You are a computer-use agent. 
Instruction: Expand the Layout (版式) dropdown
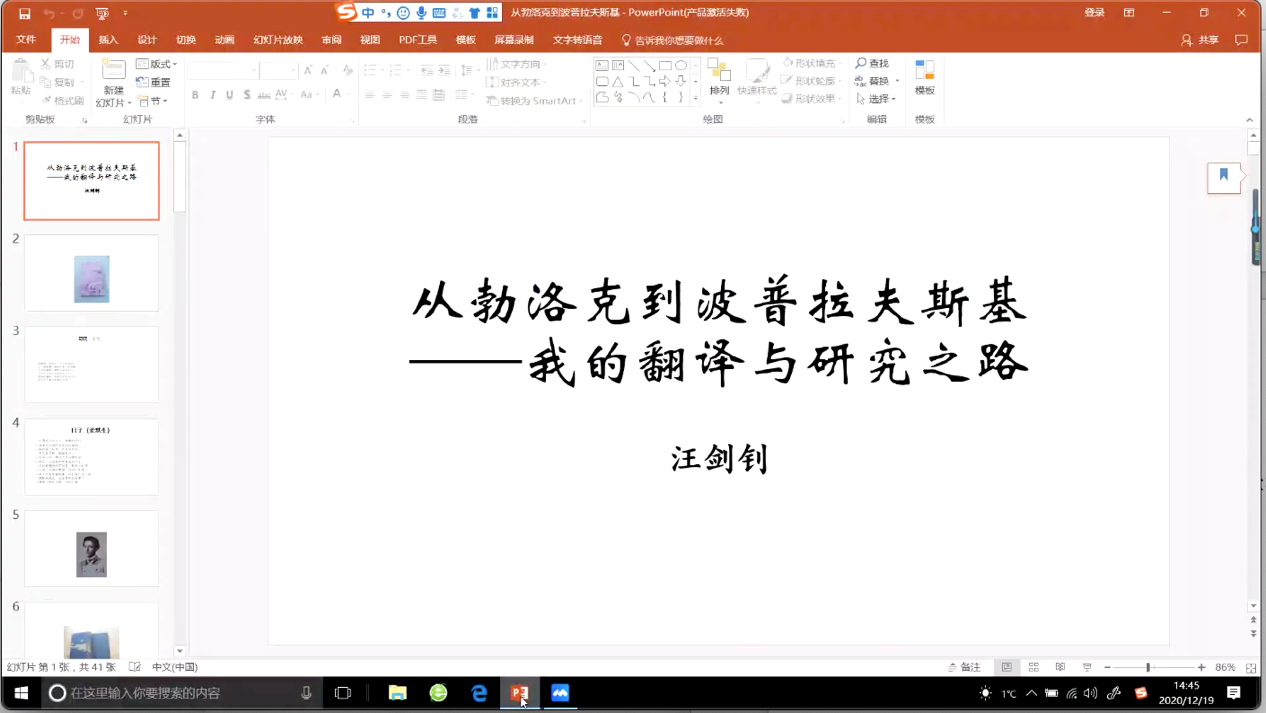click(158, 64)
